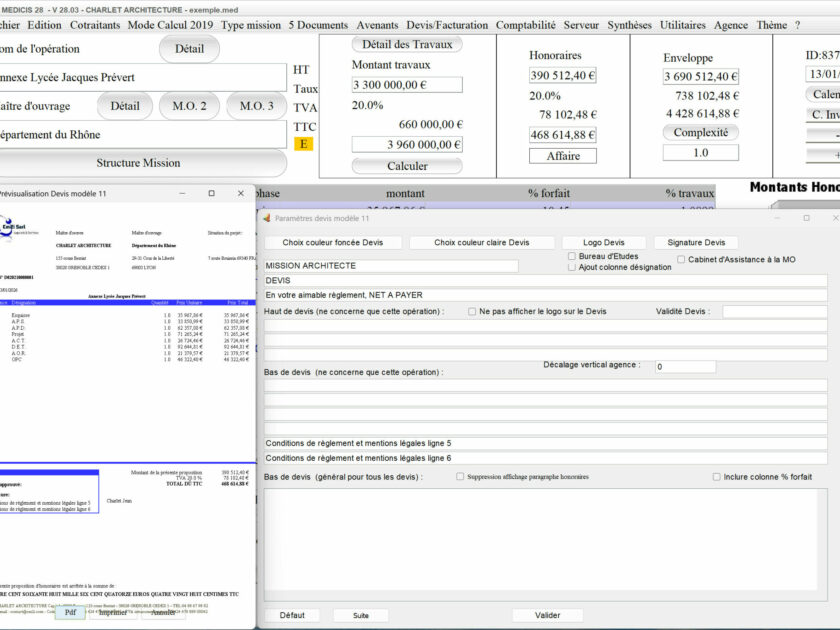Screen dimensions: 840x630
Task: Open the question mark help menu
Action: click(x=797, y=25)
